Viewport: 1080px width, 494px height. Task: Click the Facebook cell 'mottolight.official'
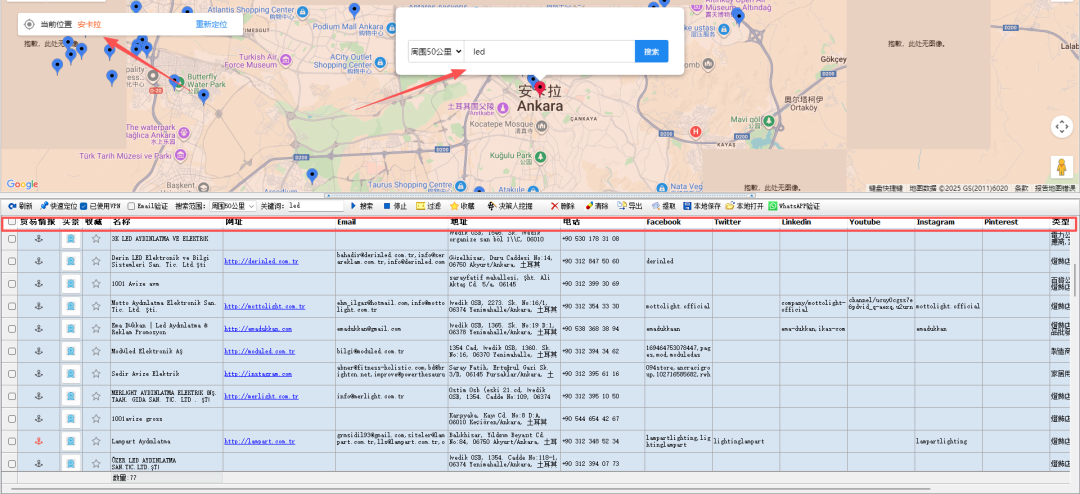(678, 306)
